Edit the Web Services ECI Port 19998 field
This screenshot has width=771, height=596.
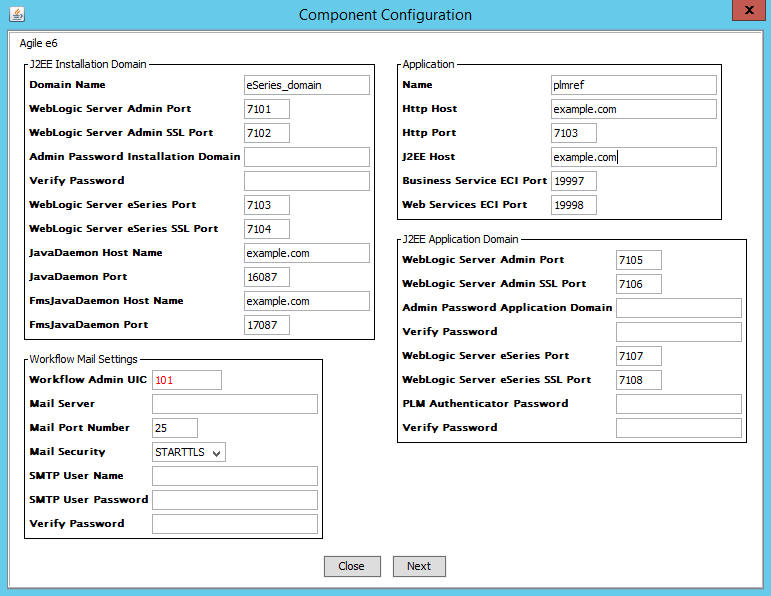pyautogui.click(x=574, y=205)
